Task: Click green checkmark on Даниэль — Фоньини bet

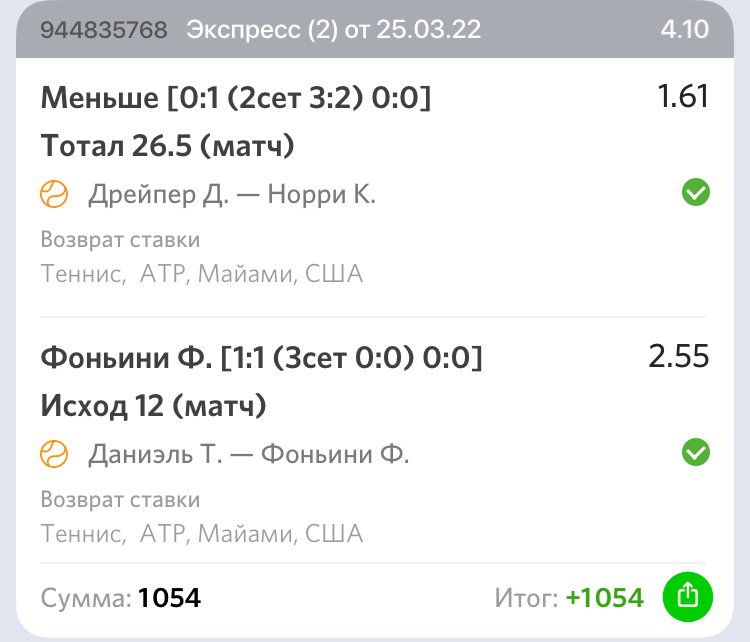Action: (x=695, y=453)
